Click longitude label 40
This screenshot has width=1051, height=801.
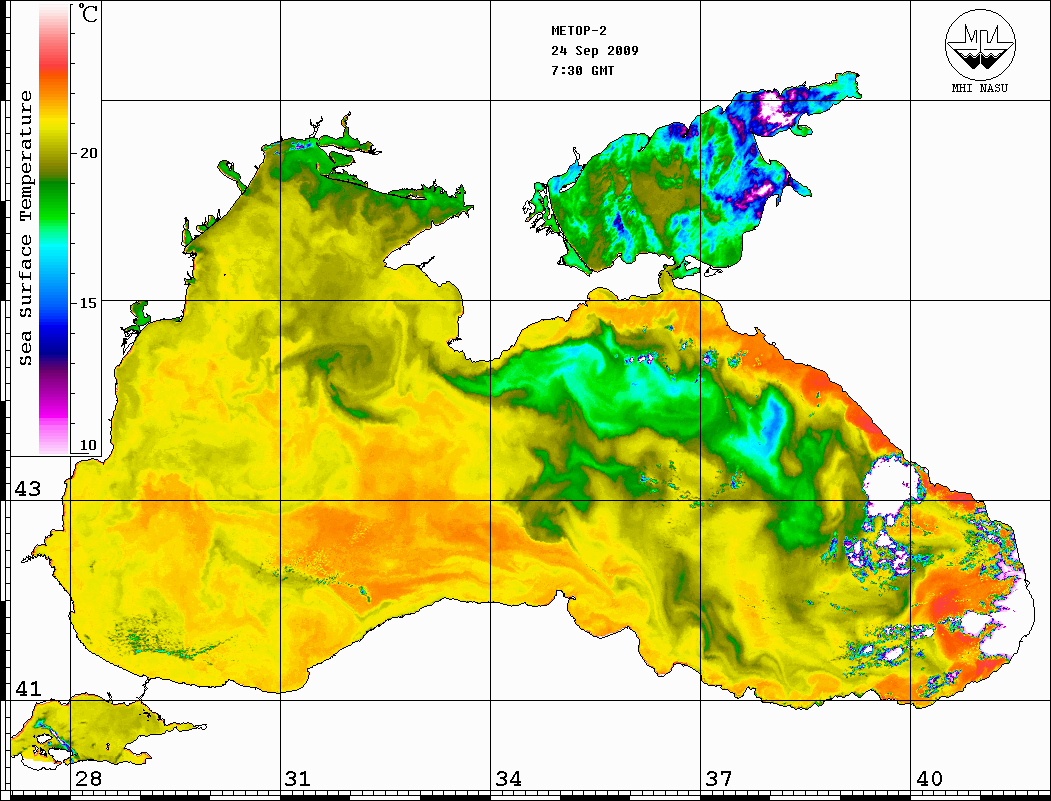[x=929, y=778]
